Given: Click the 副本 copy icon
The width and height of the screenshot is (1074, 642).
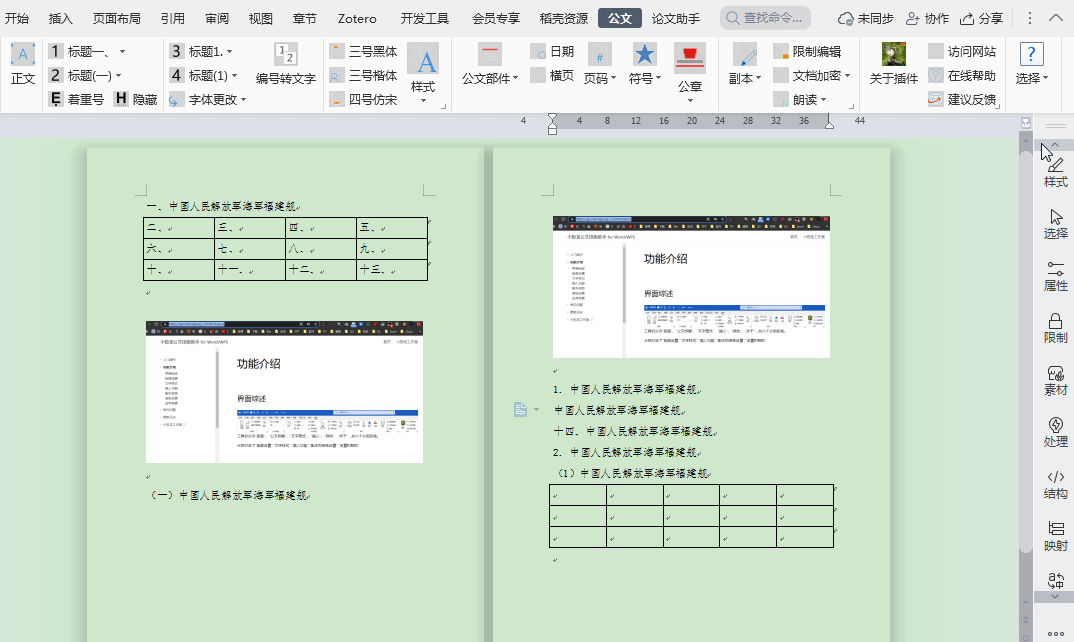Looking at the screenshot, I should pyautogui.click(x=745, y=64).
